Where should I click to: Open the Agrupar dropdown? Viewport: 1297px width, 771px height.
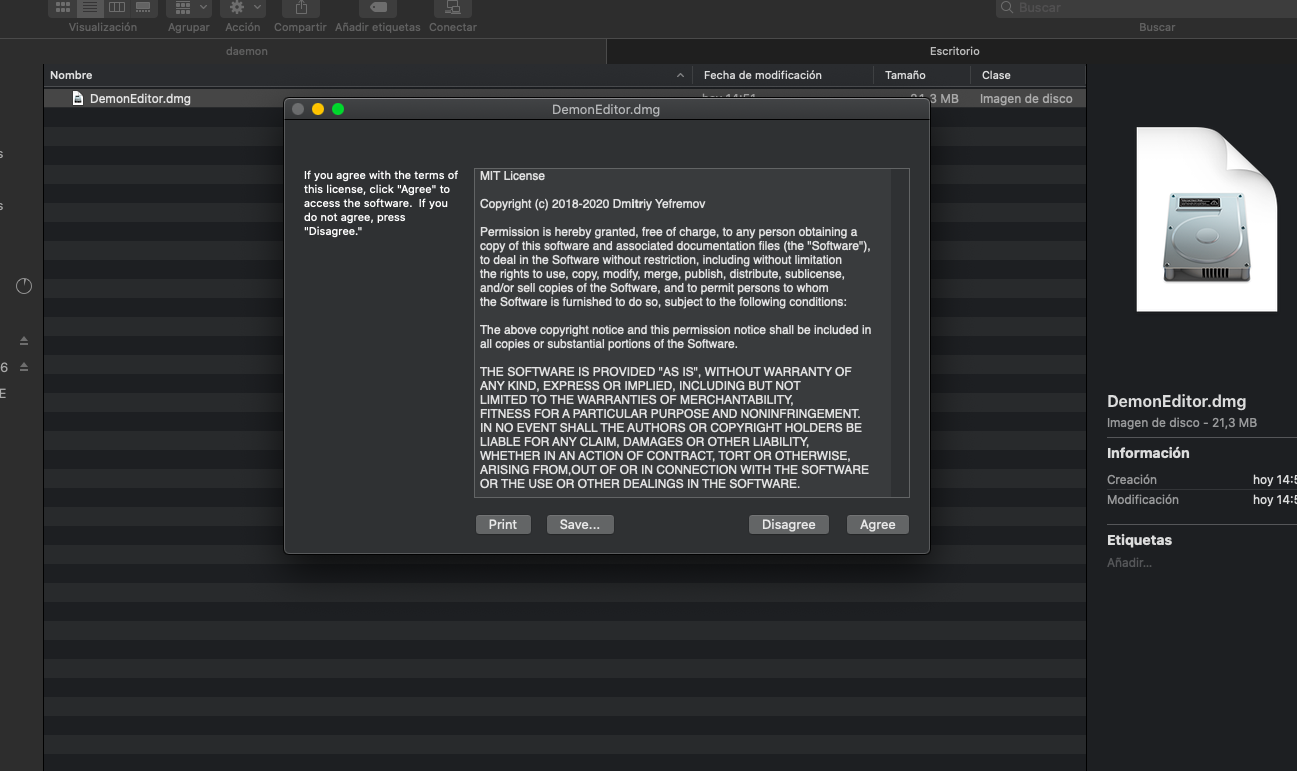(x=188, y=7)
